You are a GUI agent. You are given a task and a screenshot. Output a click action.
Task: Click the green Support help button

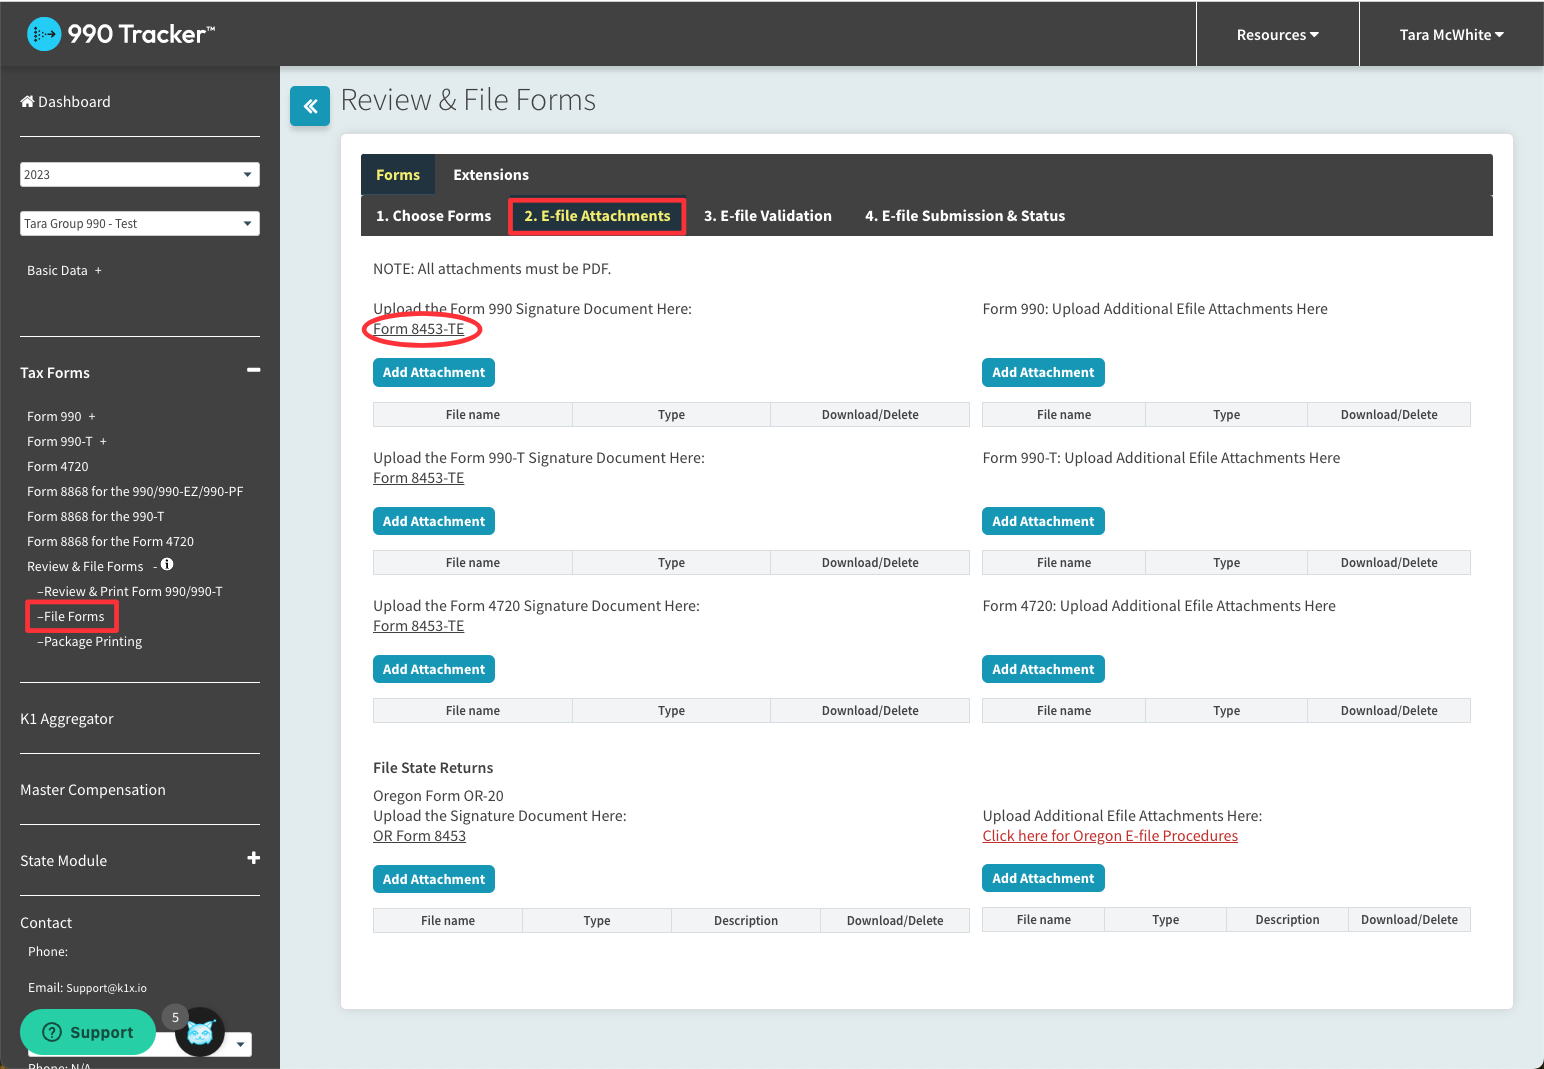[88, 1032]
